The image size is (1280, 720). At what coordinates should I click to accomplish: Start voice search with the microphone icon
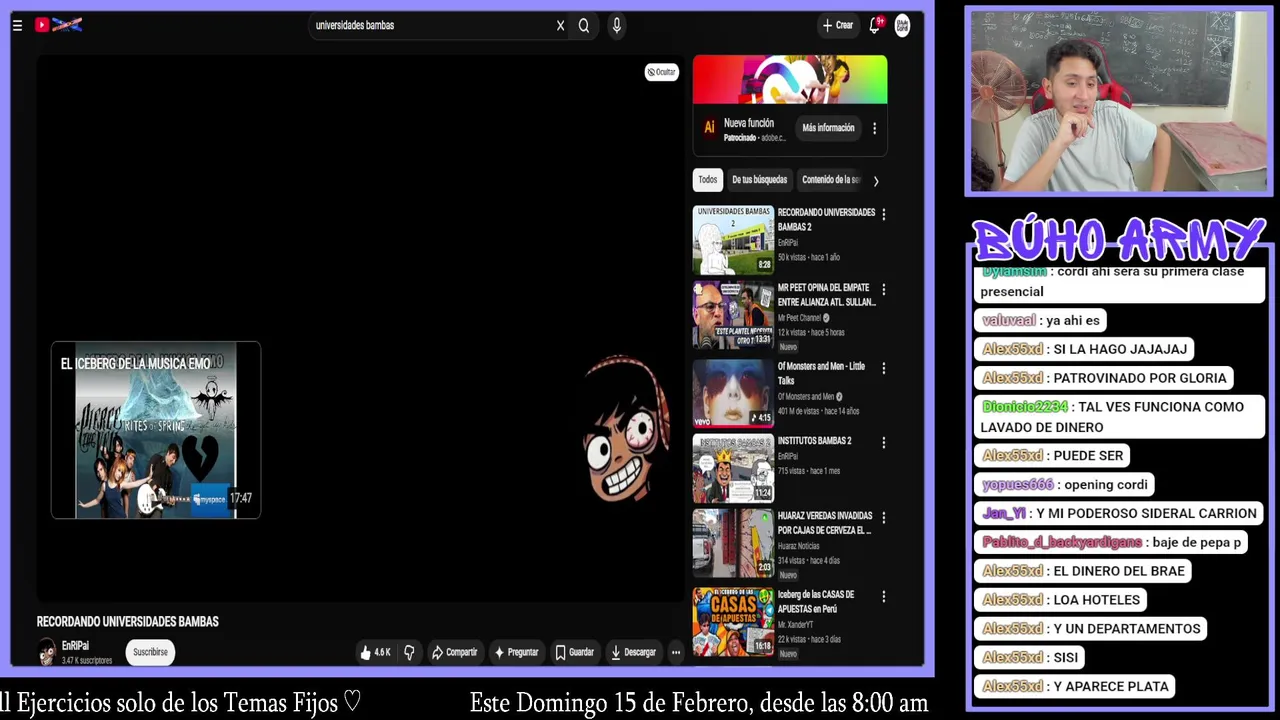(616, 26)
